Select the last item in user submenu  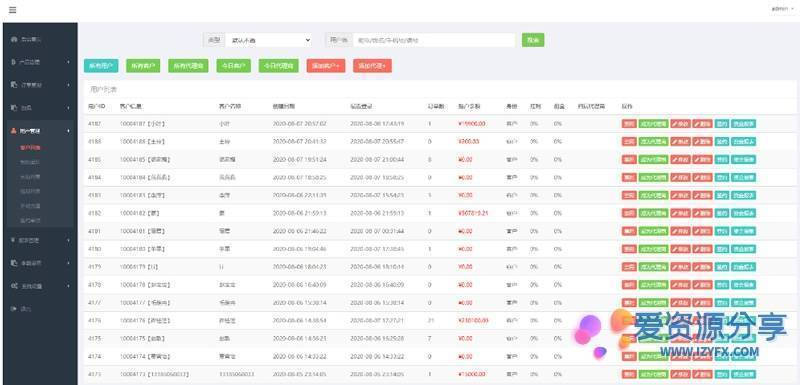30,220
